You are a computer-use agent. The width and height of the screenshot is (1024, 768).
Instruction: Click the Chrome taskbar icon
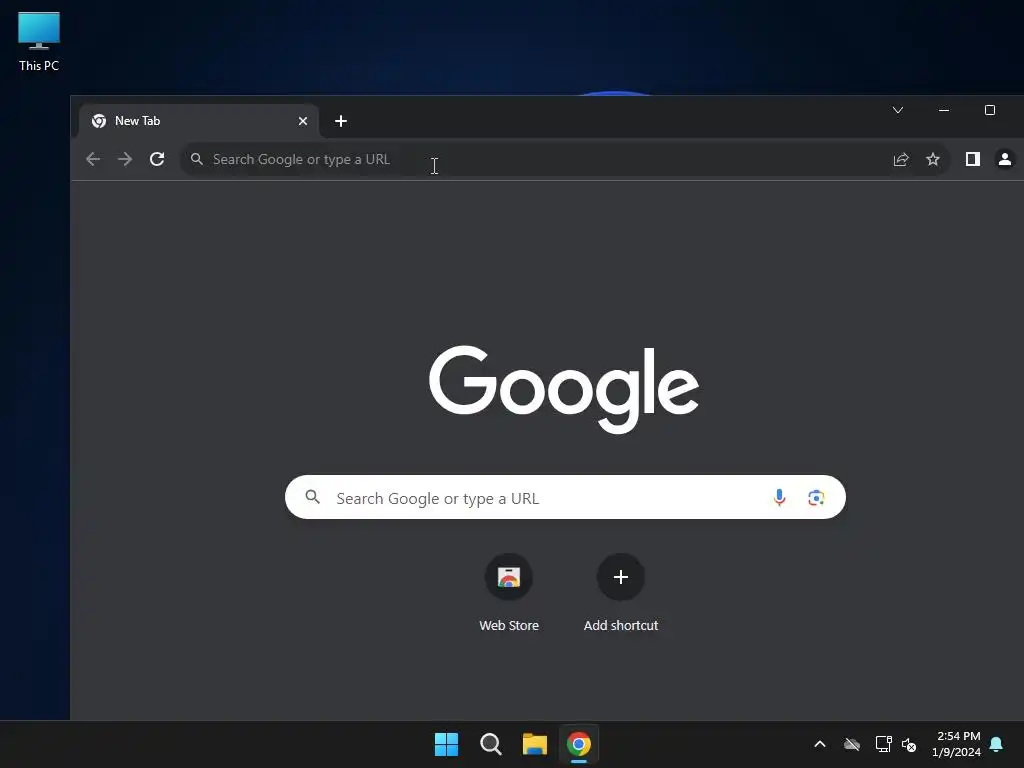(x=579, y=744)
